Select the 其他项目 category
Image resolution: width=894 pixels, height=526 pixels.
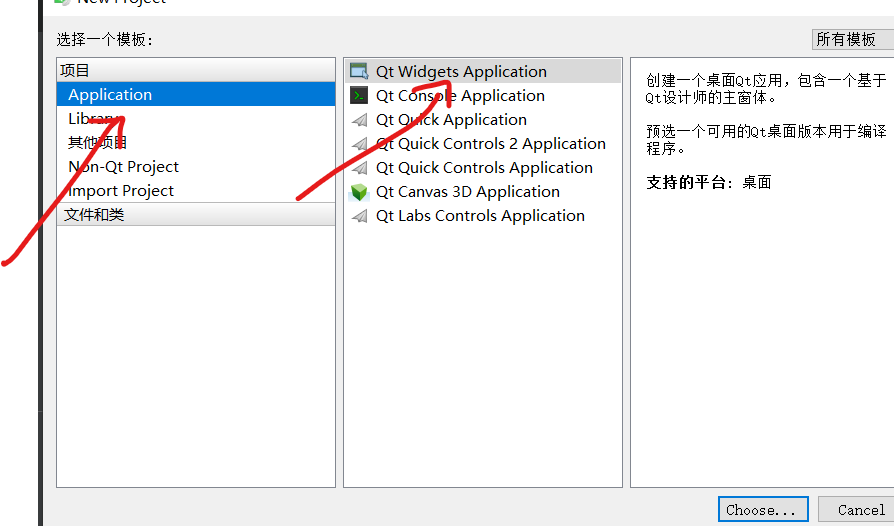click(196, 142)
